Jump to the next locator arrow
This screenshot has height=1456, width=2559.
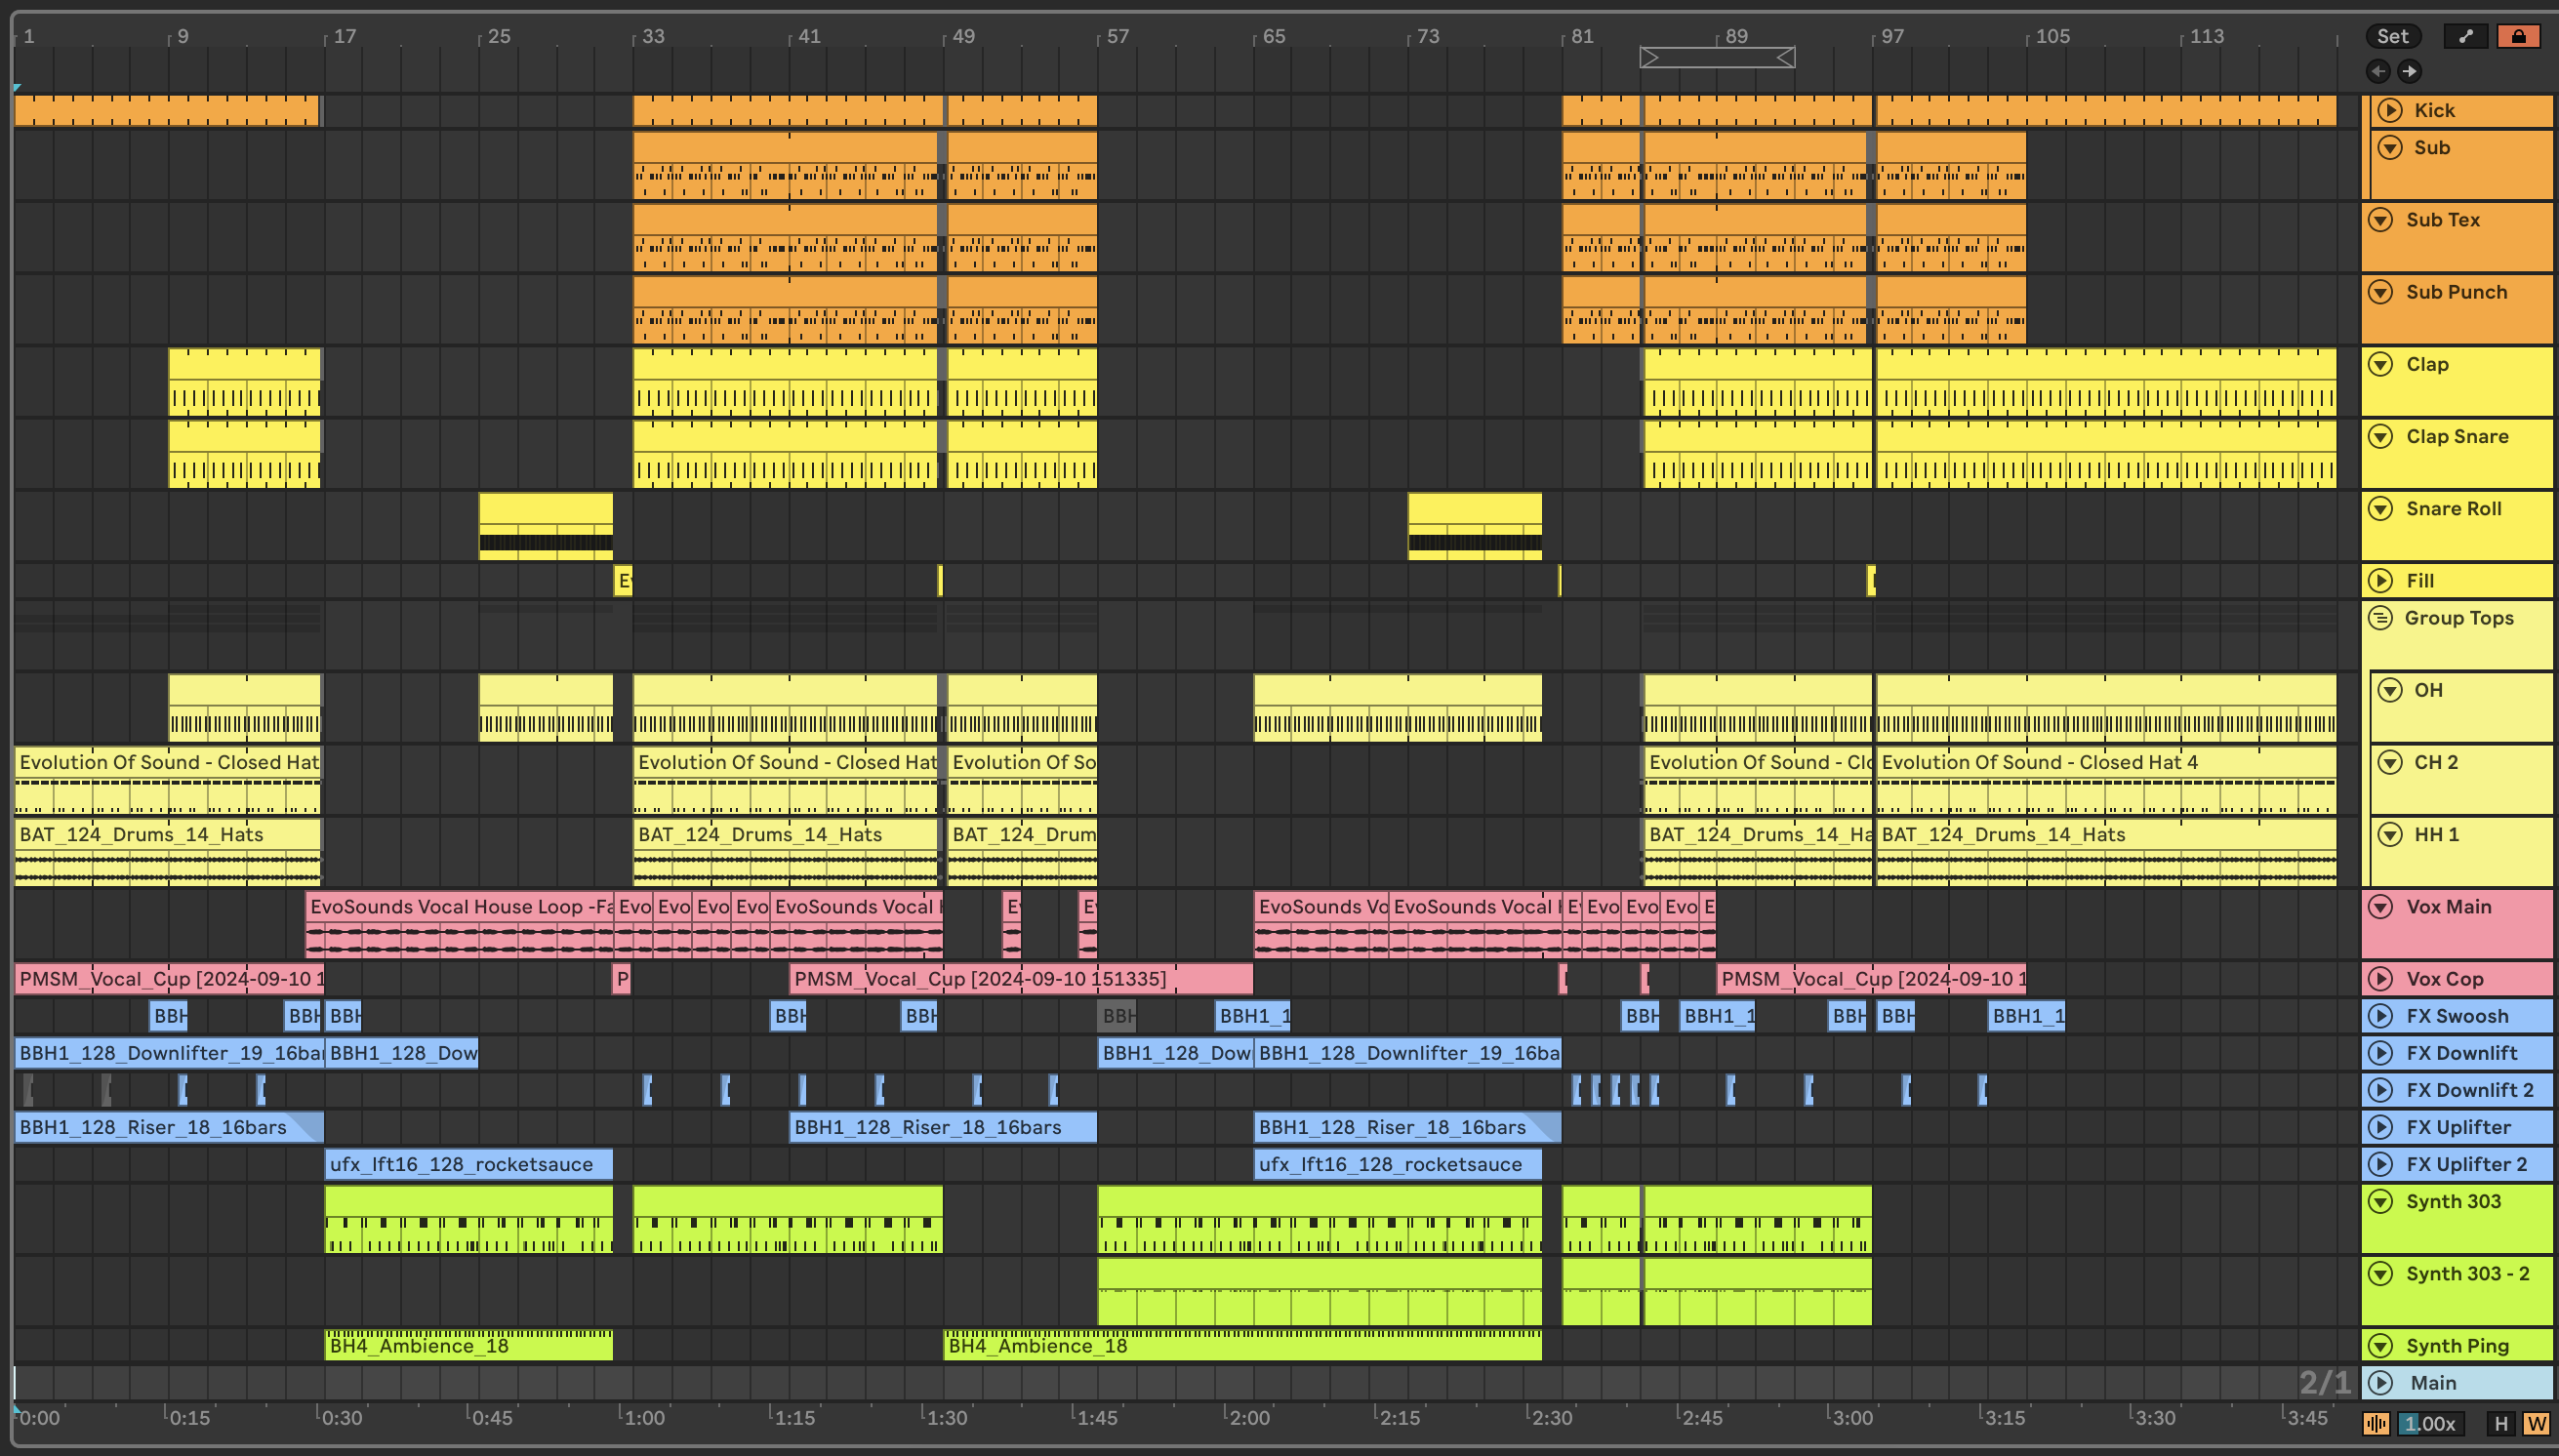2410,71
